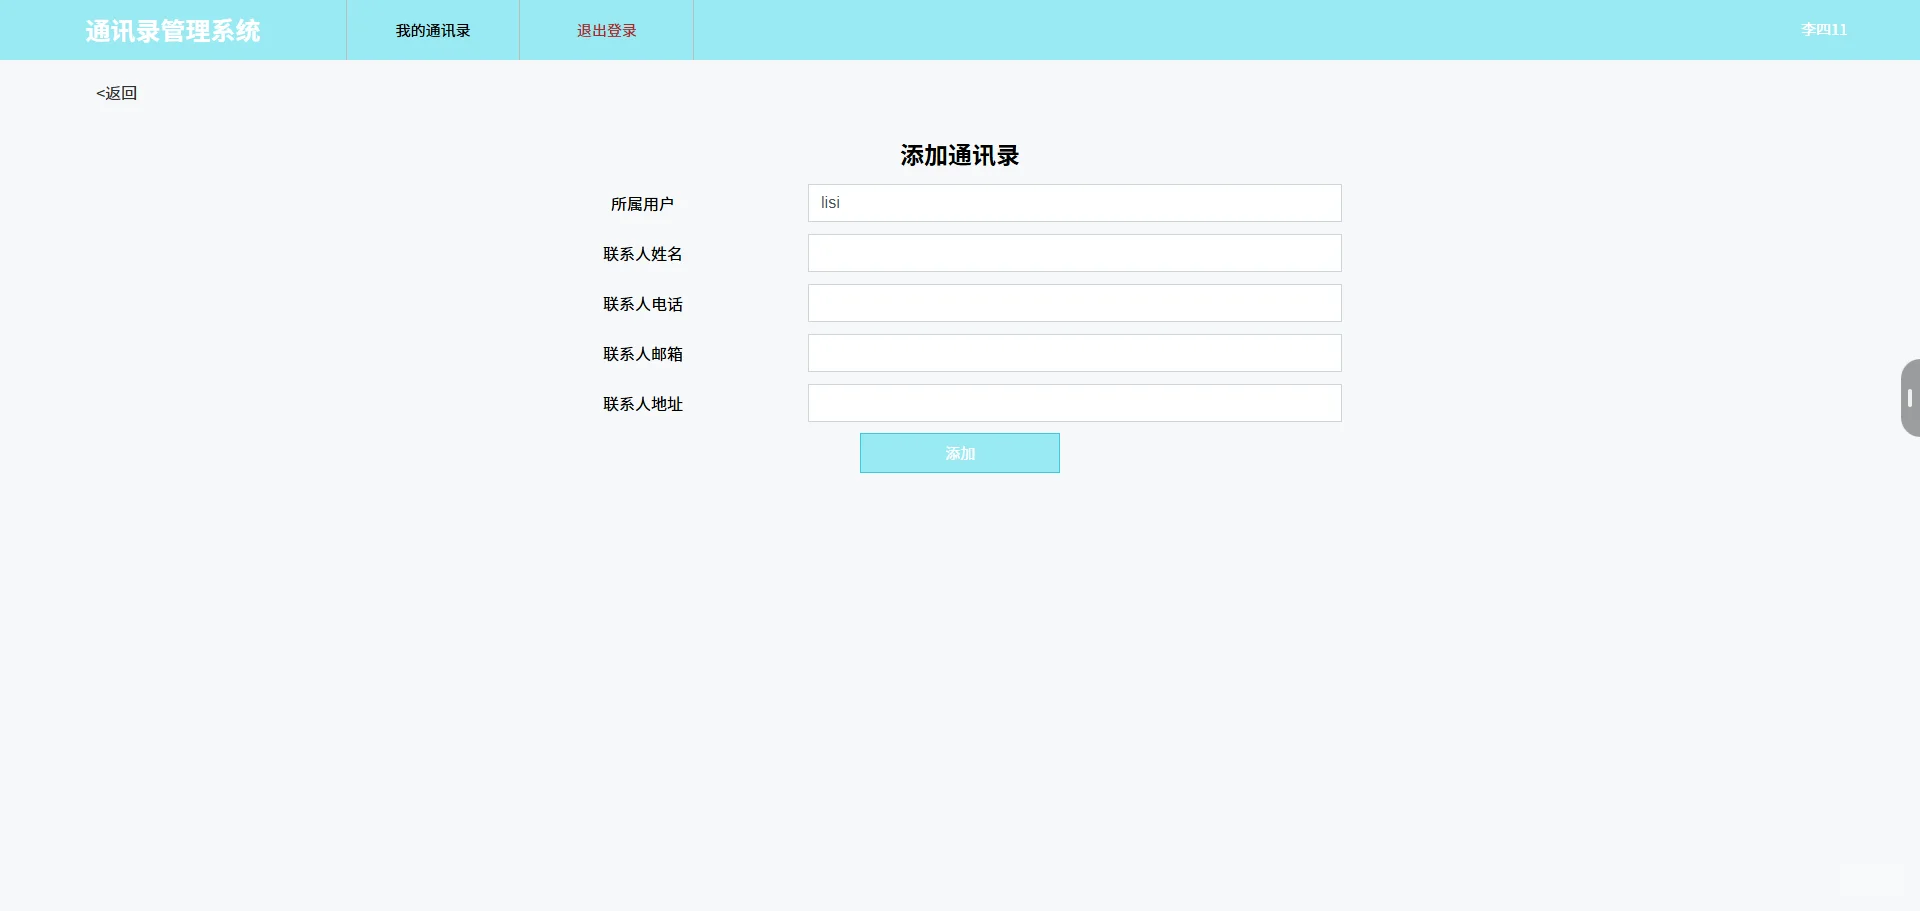This screenshot has height=911, width=1920.
Task: Click the 添加通讯录 page heading
Action: (959, 155)
